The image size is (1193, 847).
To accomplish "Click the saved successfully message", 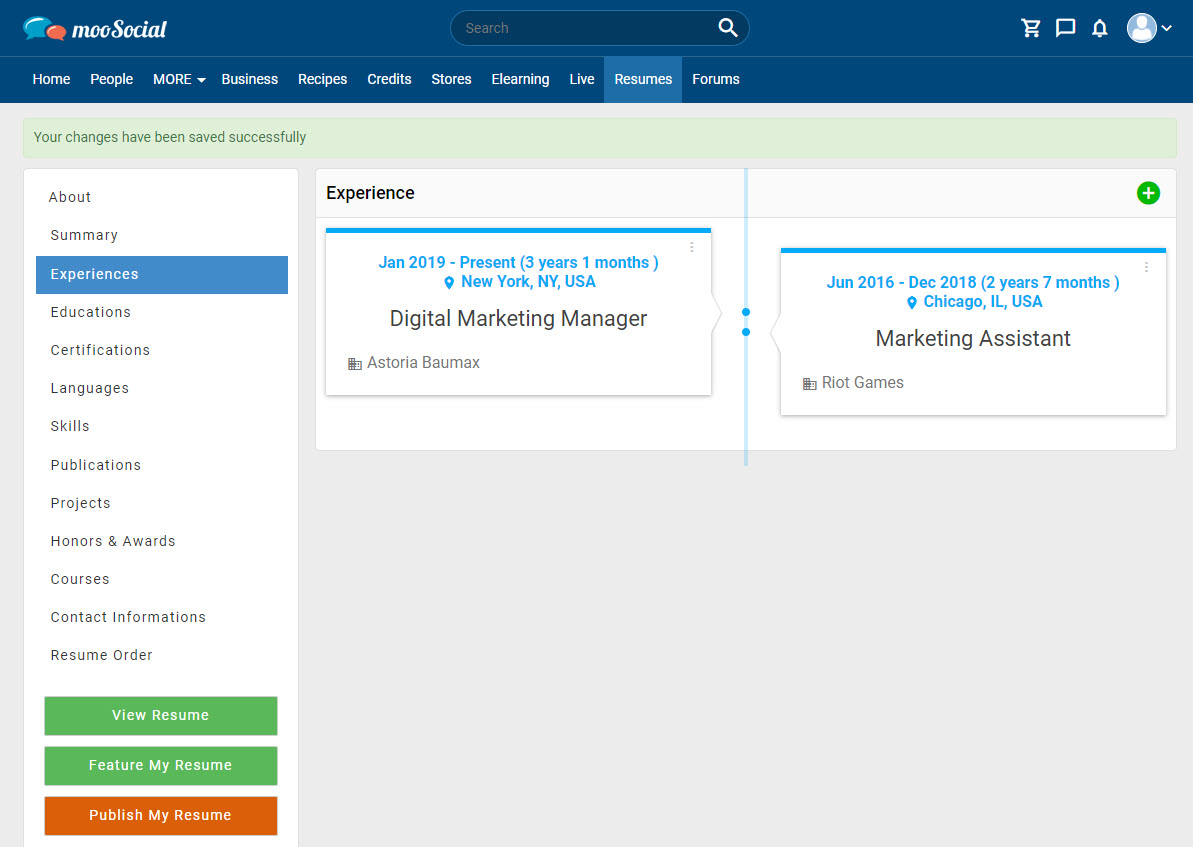I will click(170, 137).
